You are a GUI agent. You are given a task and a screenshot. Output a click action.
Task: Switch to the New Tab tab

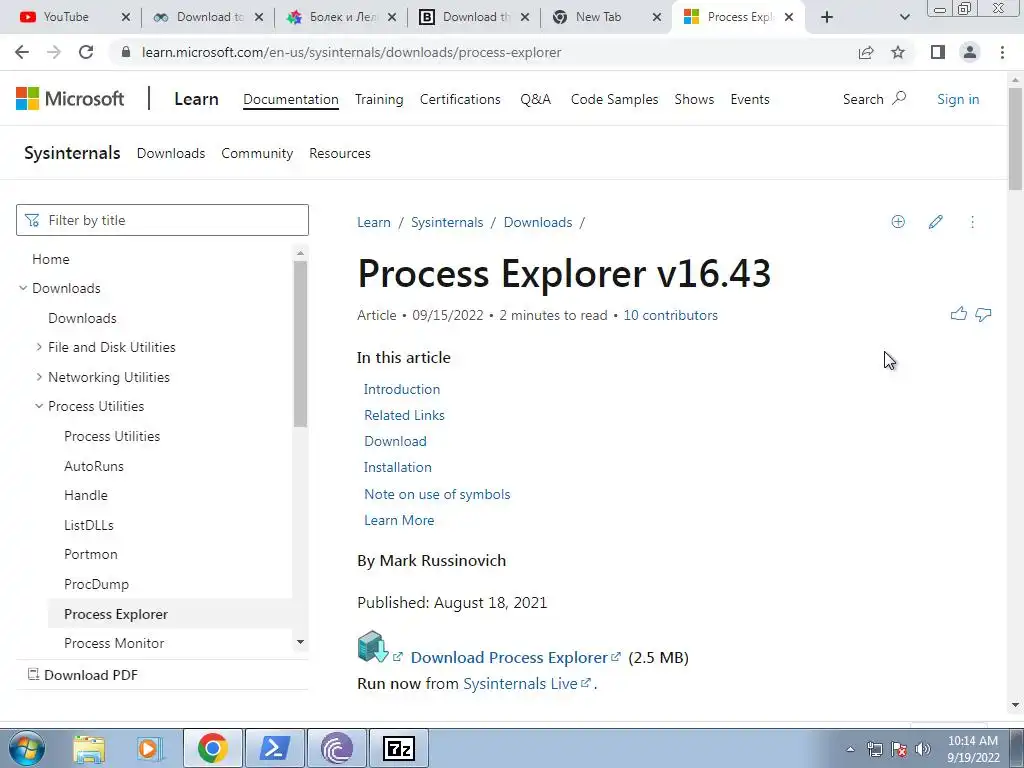click(x=598, y=17)
